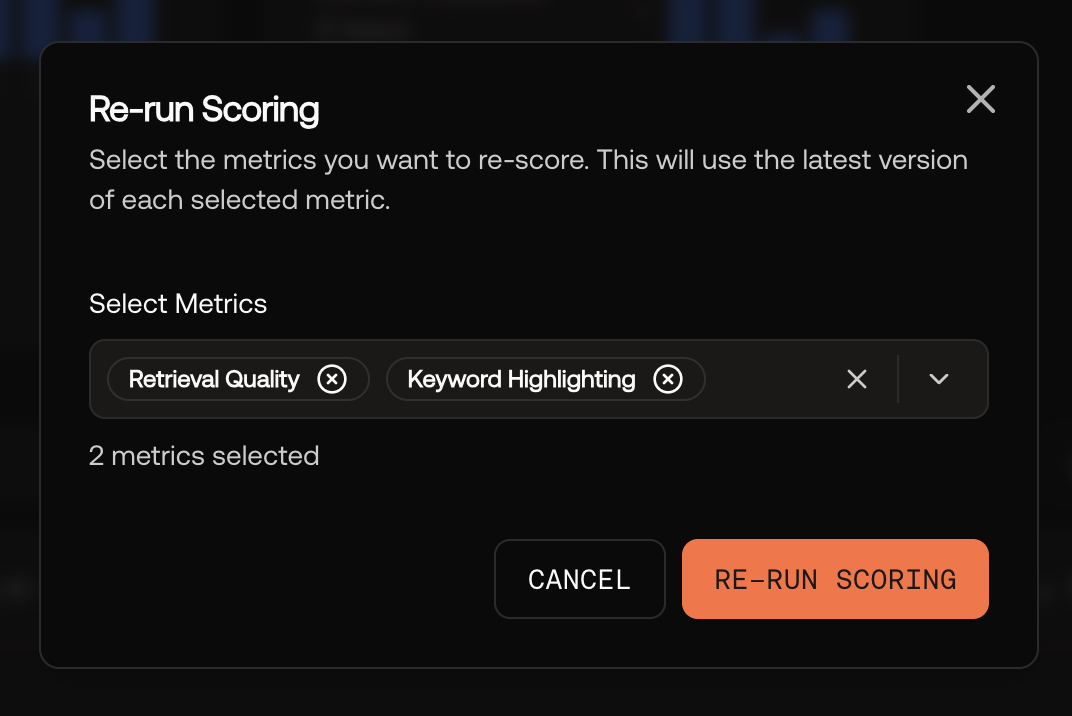Deselect Retrieval Quality using its circled x
Image resolution: width=1072 pixels, height=716 pixels.
332,379
